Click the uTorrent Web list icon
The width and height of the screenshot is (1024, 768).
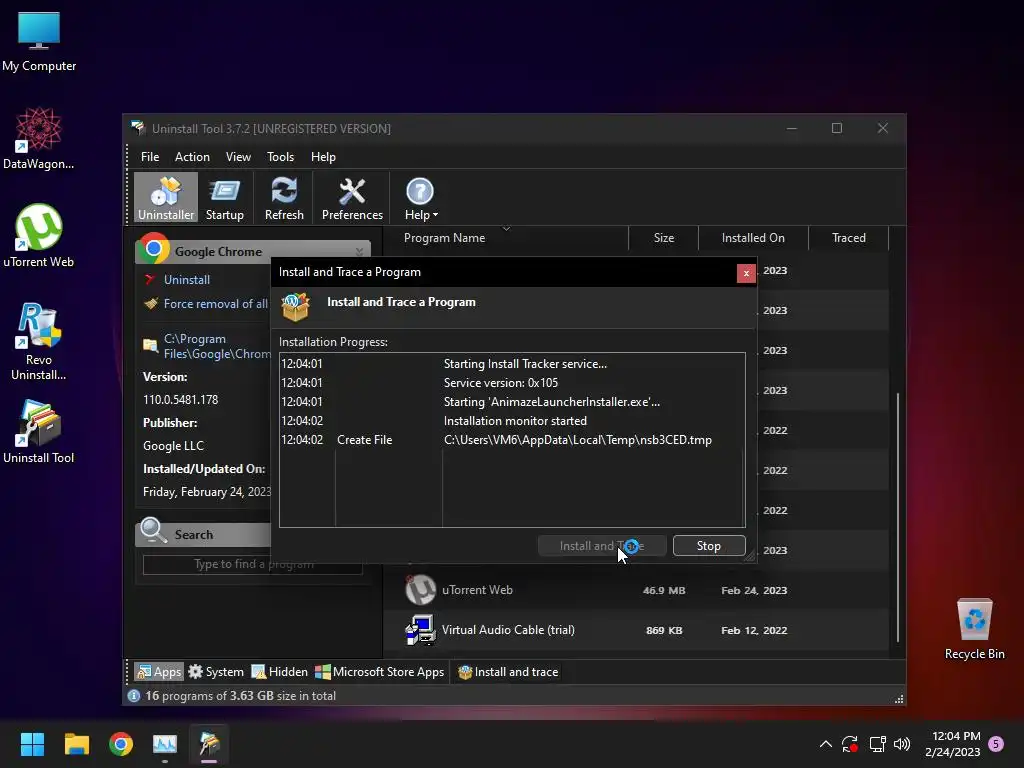point(421,590)
